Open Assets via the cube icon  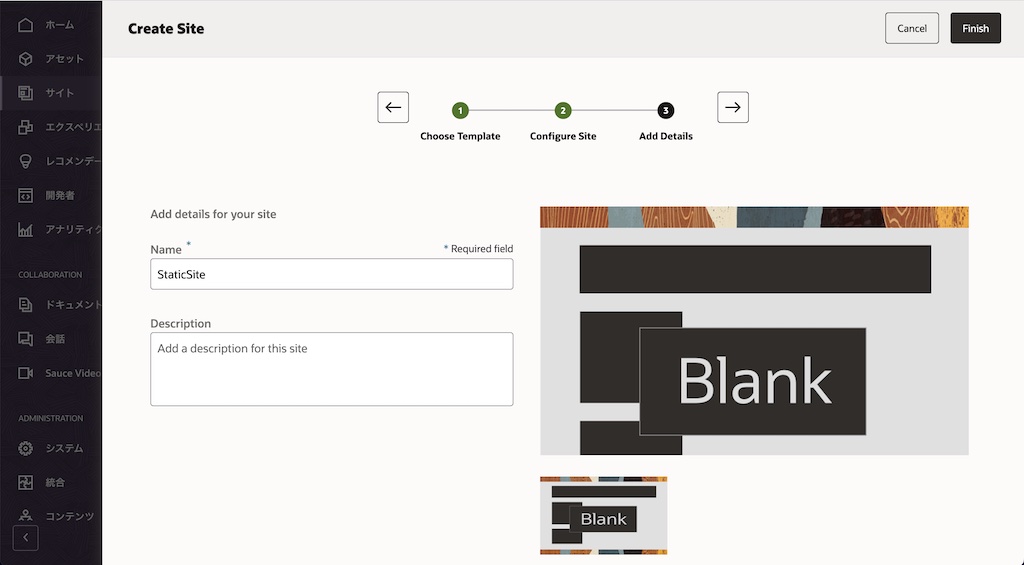click(x=26, y=59)
